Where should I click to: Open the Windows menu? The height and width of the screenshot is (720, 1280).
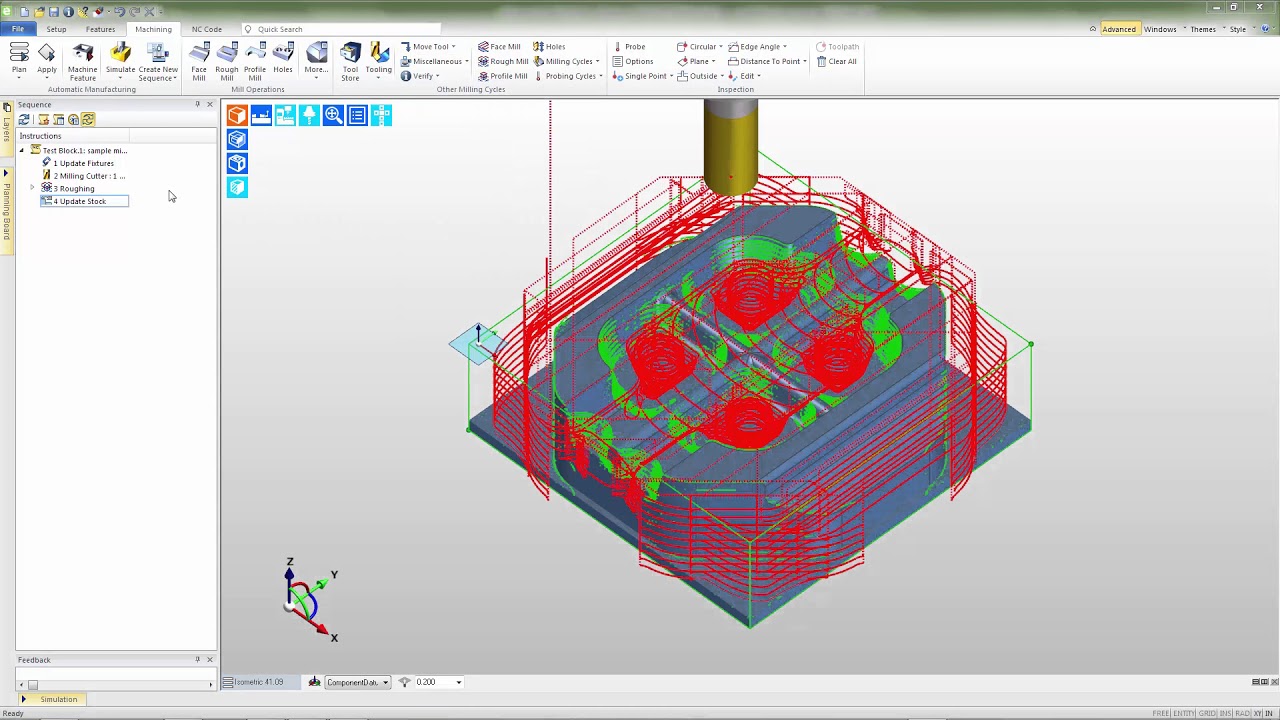pos(1160,29)
